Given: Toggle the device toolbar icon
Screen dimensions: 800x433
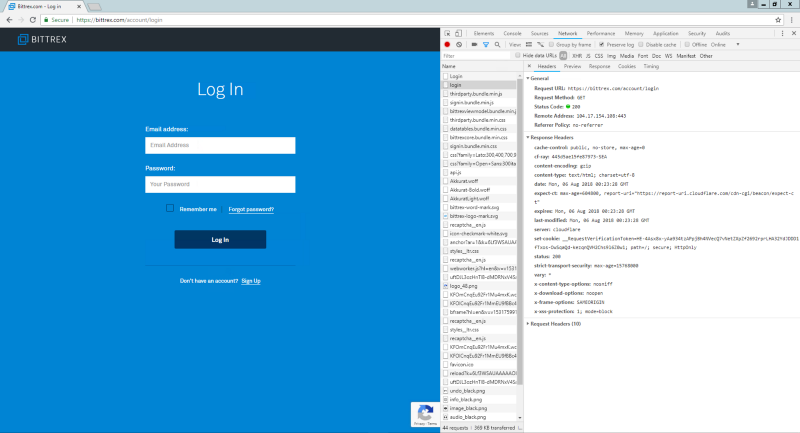Looking at the screenshot, I should coord(458,34).
